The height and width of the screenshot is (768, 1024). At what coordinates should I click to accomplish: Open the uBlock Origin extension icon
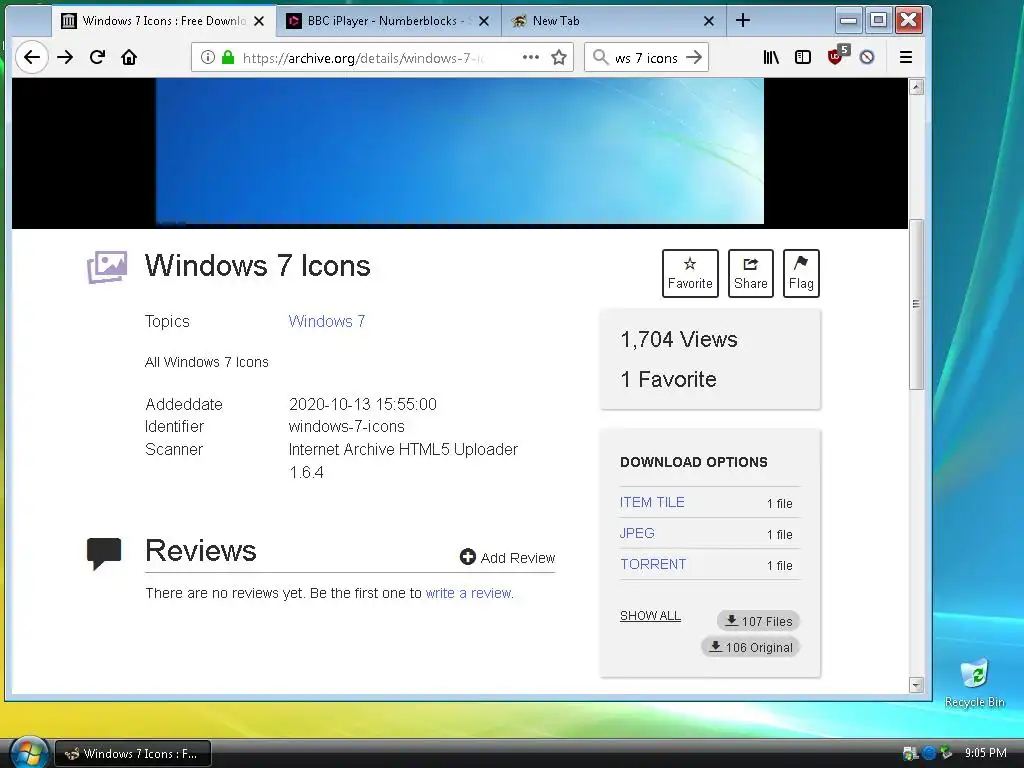point(837,56)
